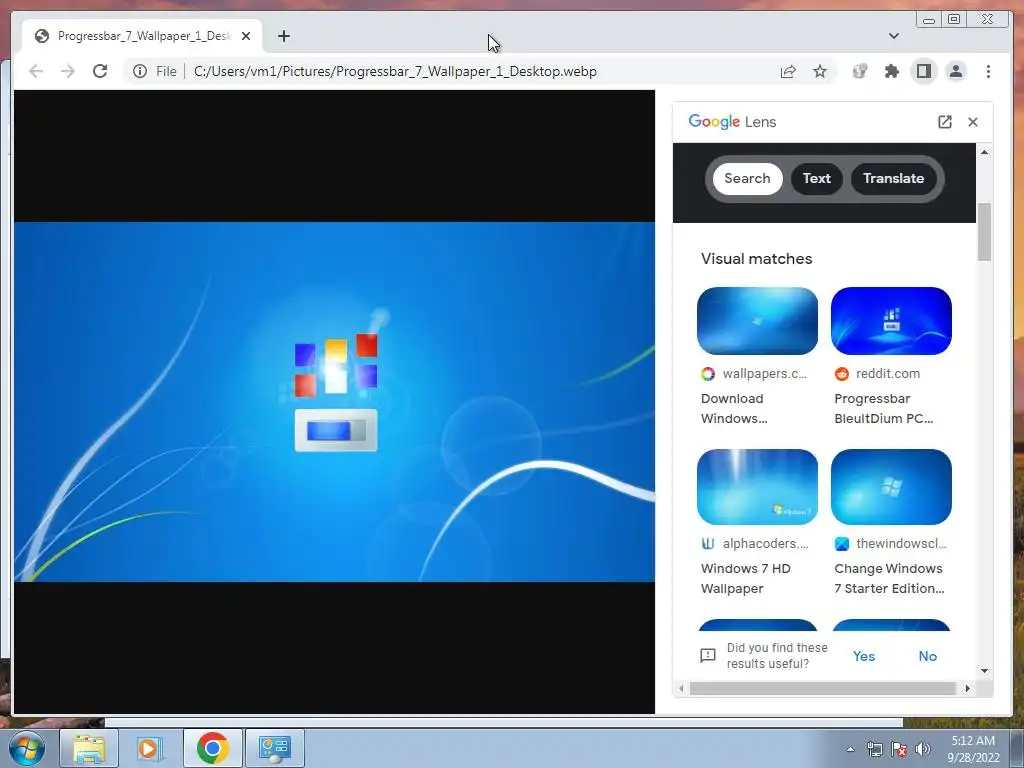Share this page using the share icon

click(x=788, y=71)
